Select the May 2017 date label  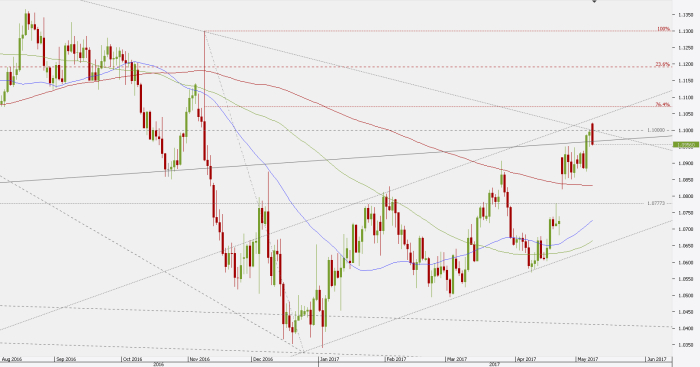(x=588, y=359)
